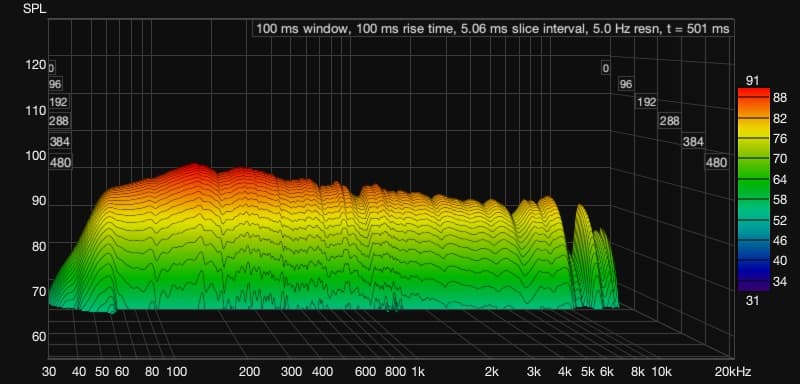800x384 pixels.
Task: Click the 30 Hz frequency axis label
Action: pyautogui.click(x=49, y=371)
